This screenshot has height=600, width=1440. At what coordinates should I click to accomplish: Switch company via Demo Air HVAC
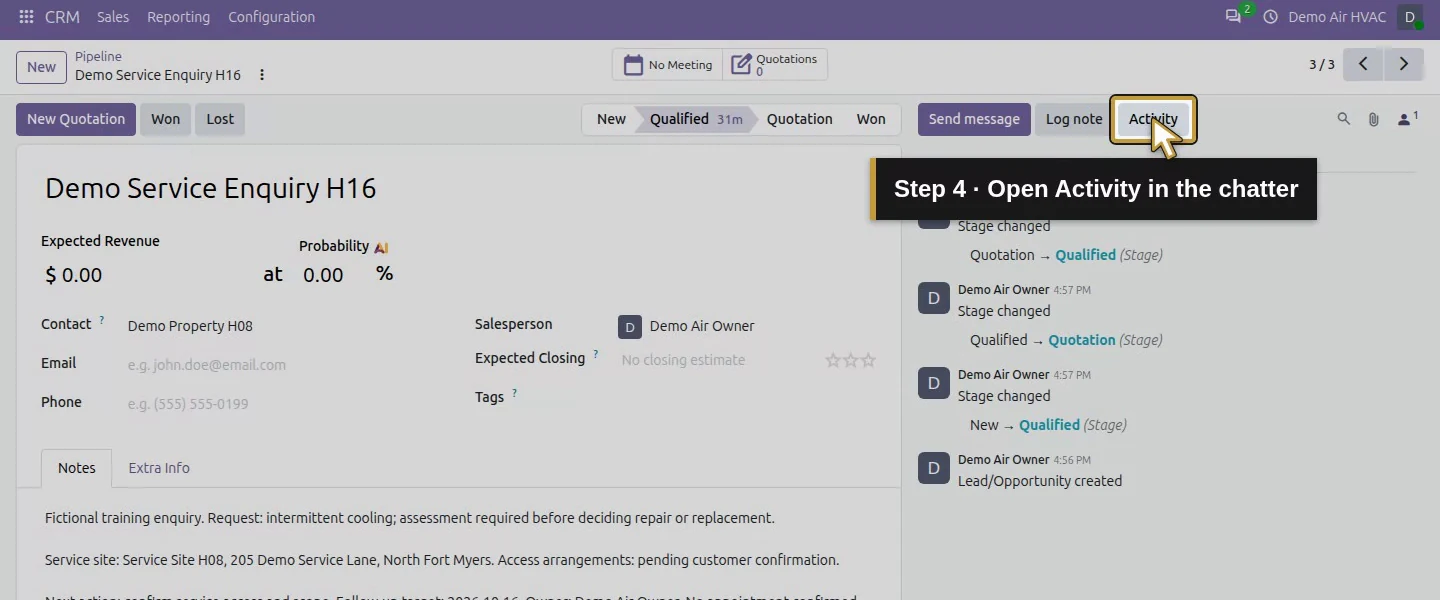(1337, 17)
